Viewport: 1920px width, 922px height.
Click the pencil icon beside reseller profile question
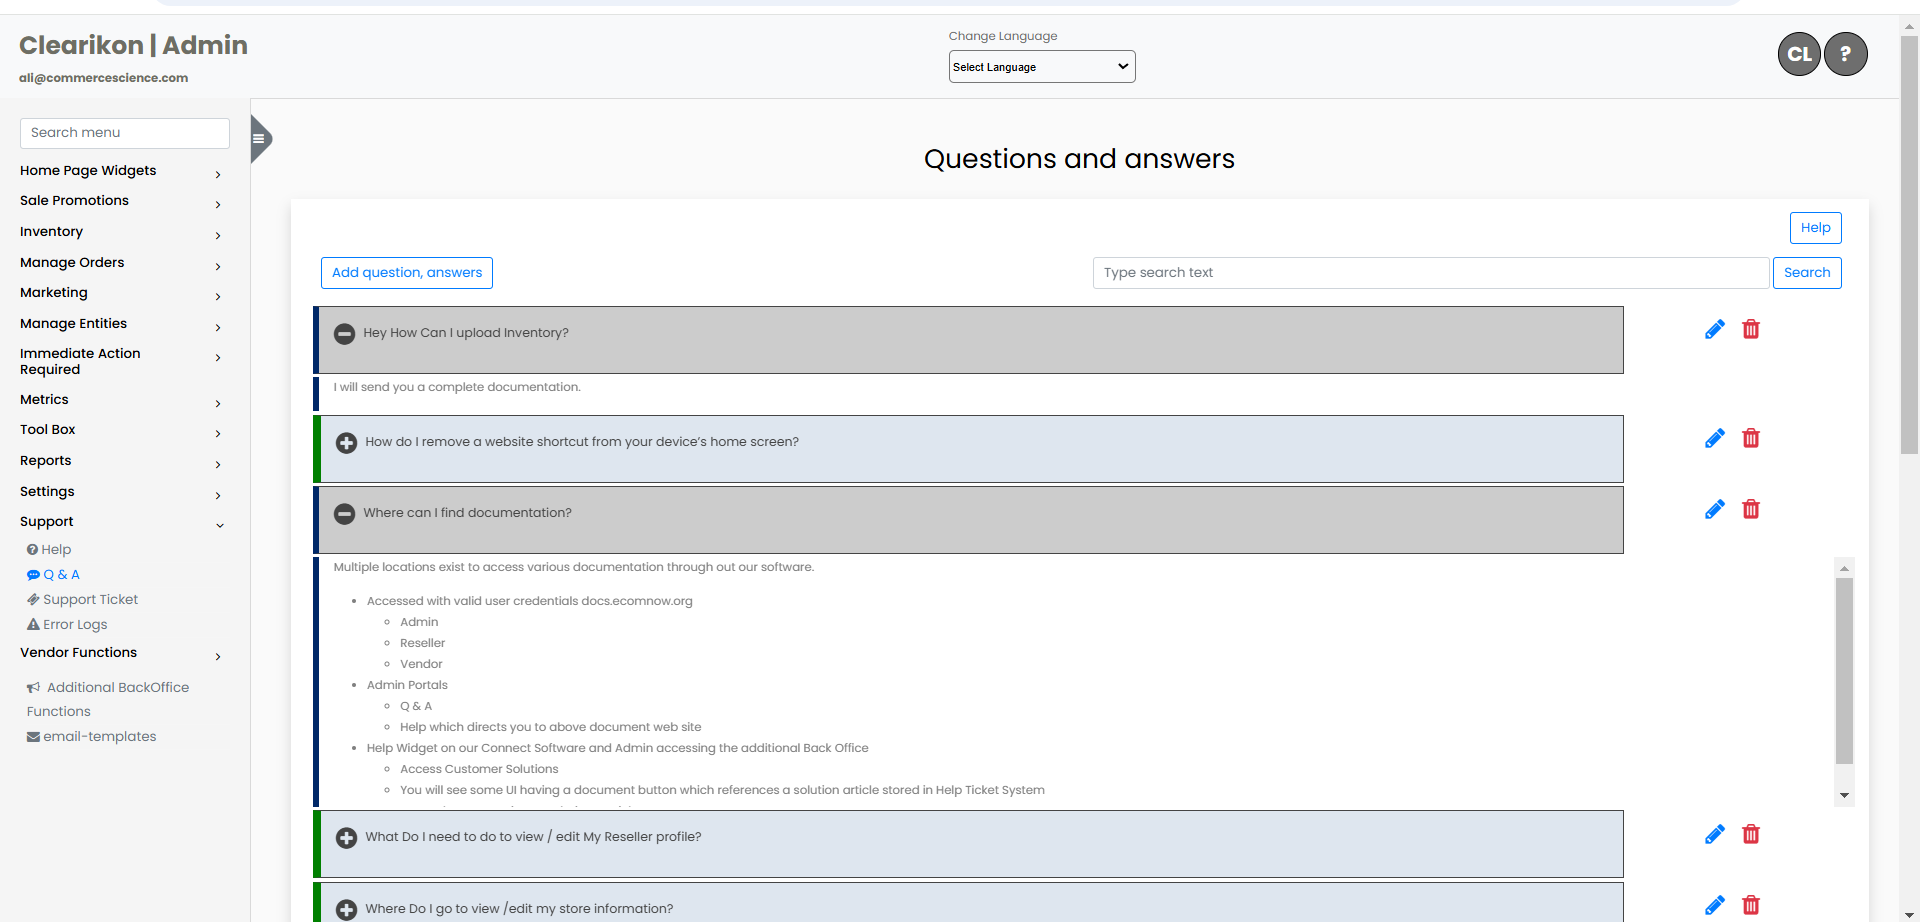click(1714, 833)
